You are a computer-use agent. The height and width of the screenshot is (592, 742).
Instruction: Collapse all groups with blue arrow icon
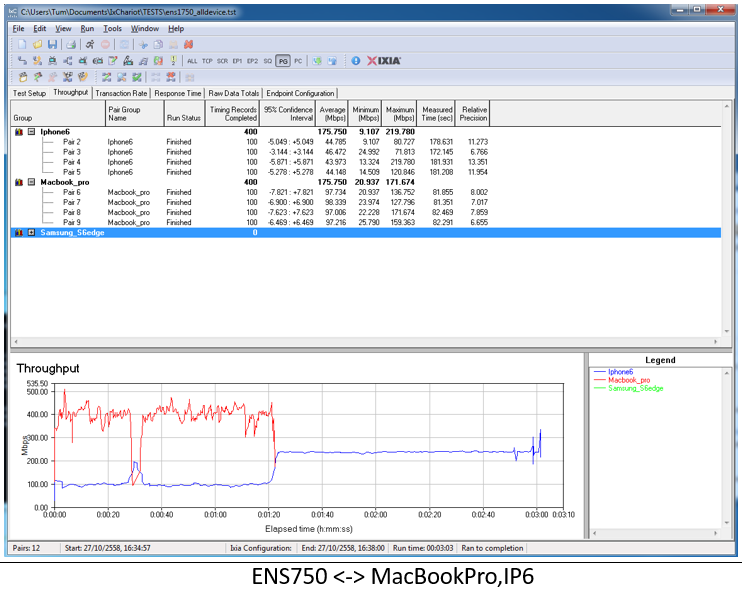[x=332, y=61]
